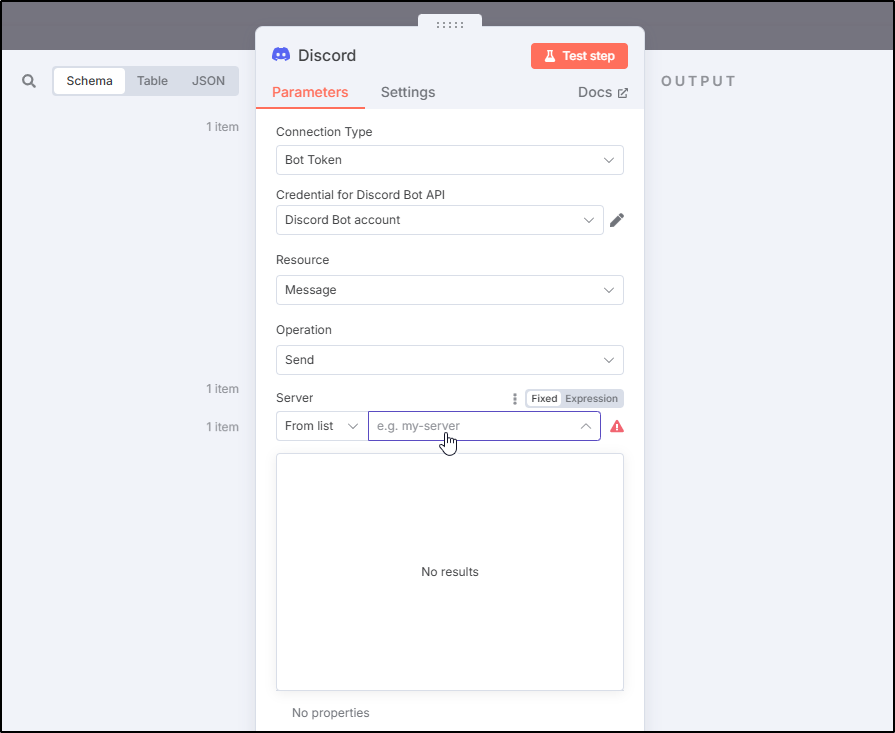The image size is (895, 733).
Task: Expand the Resource dropdown showing Message
Action: point(450,290)
